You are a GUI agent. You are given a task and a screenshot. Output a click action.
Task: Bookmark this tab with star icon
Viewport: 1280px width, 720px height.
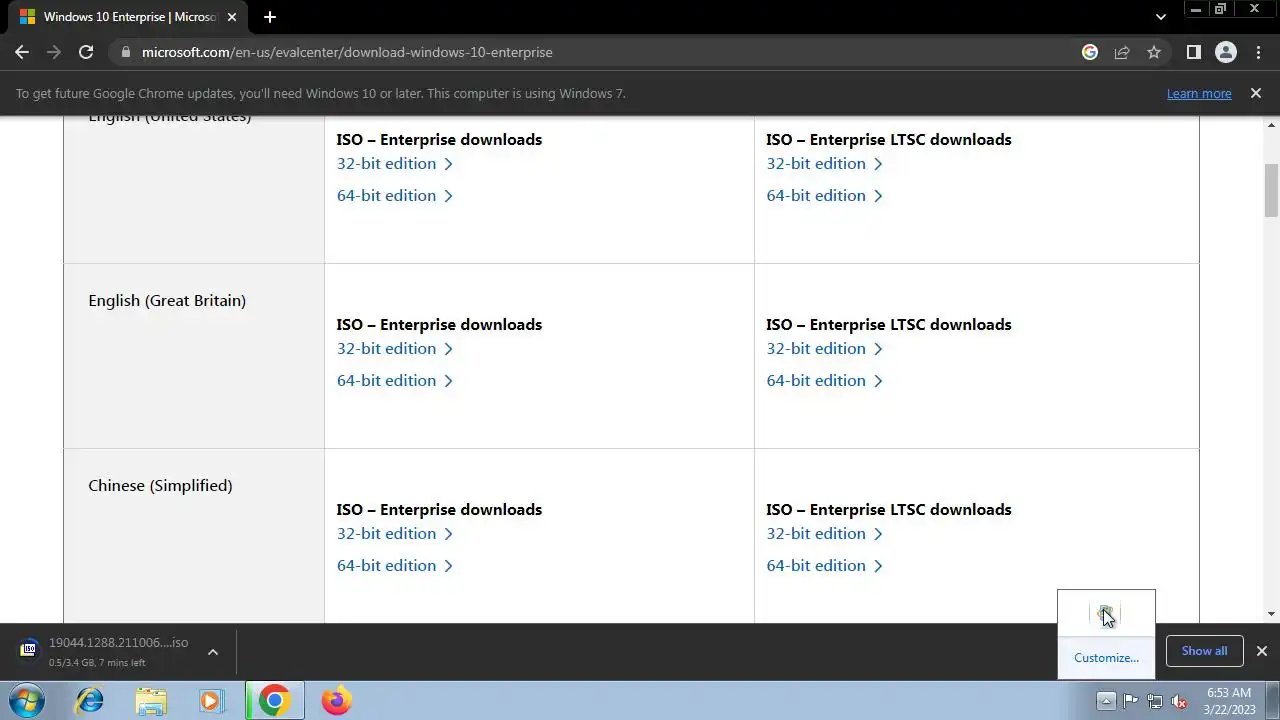1154,52
